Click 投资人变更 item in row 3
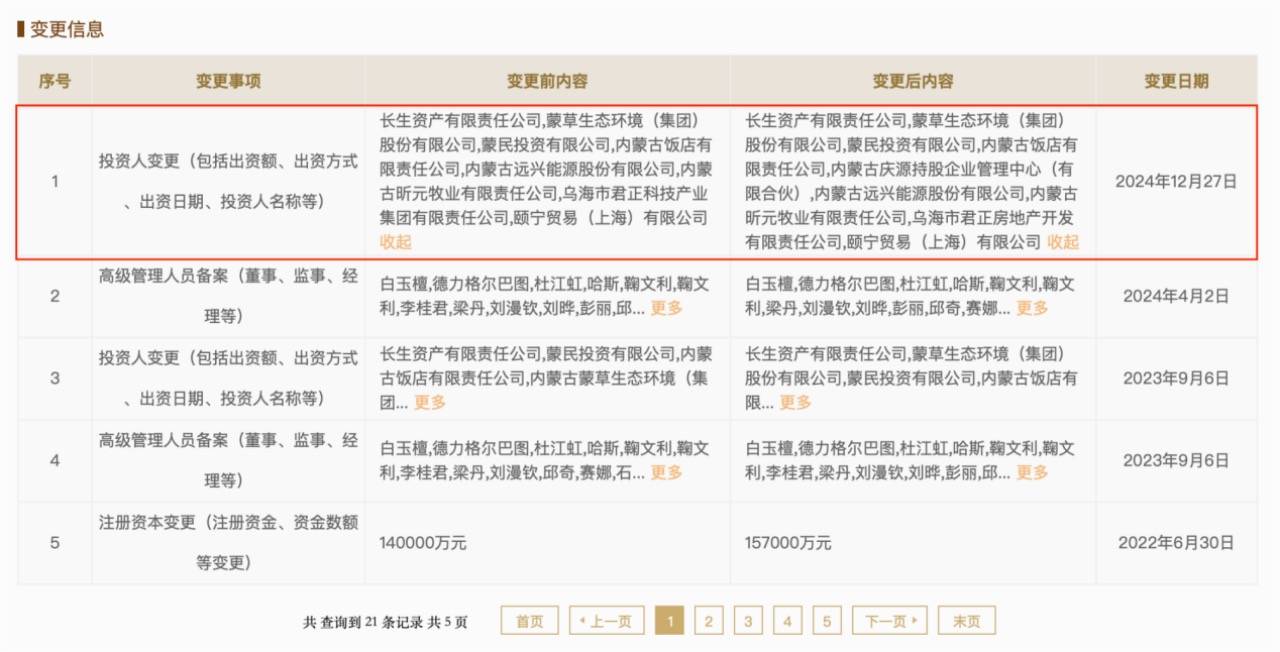 (x=228, y=378)
